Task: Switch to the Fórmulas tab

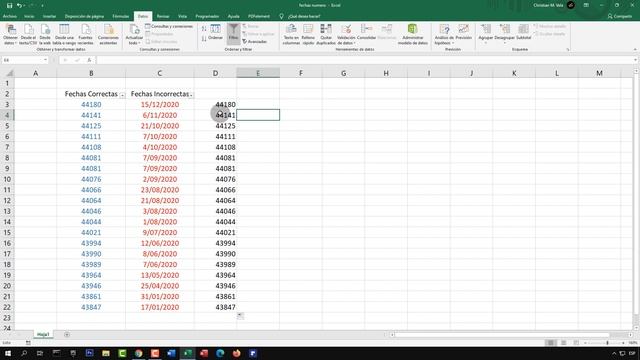Action: tap(120, 16)
